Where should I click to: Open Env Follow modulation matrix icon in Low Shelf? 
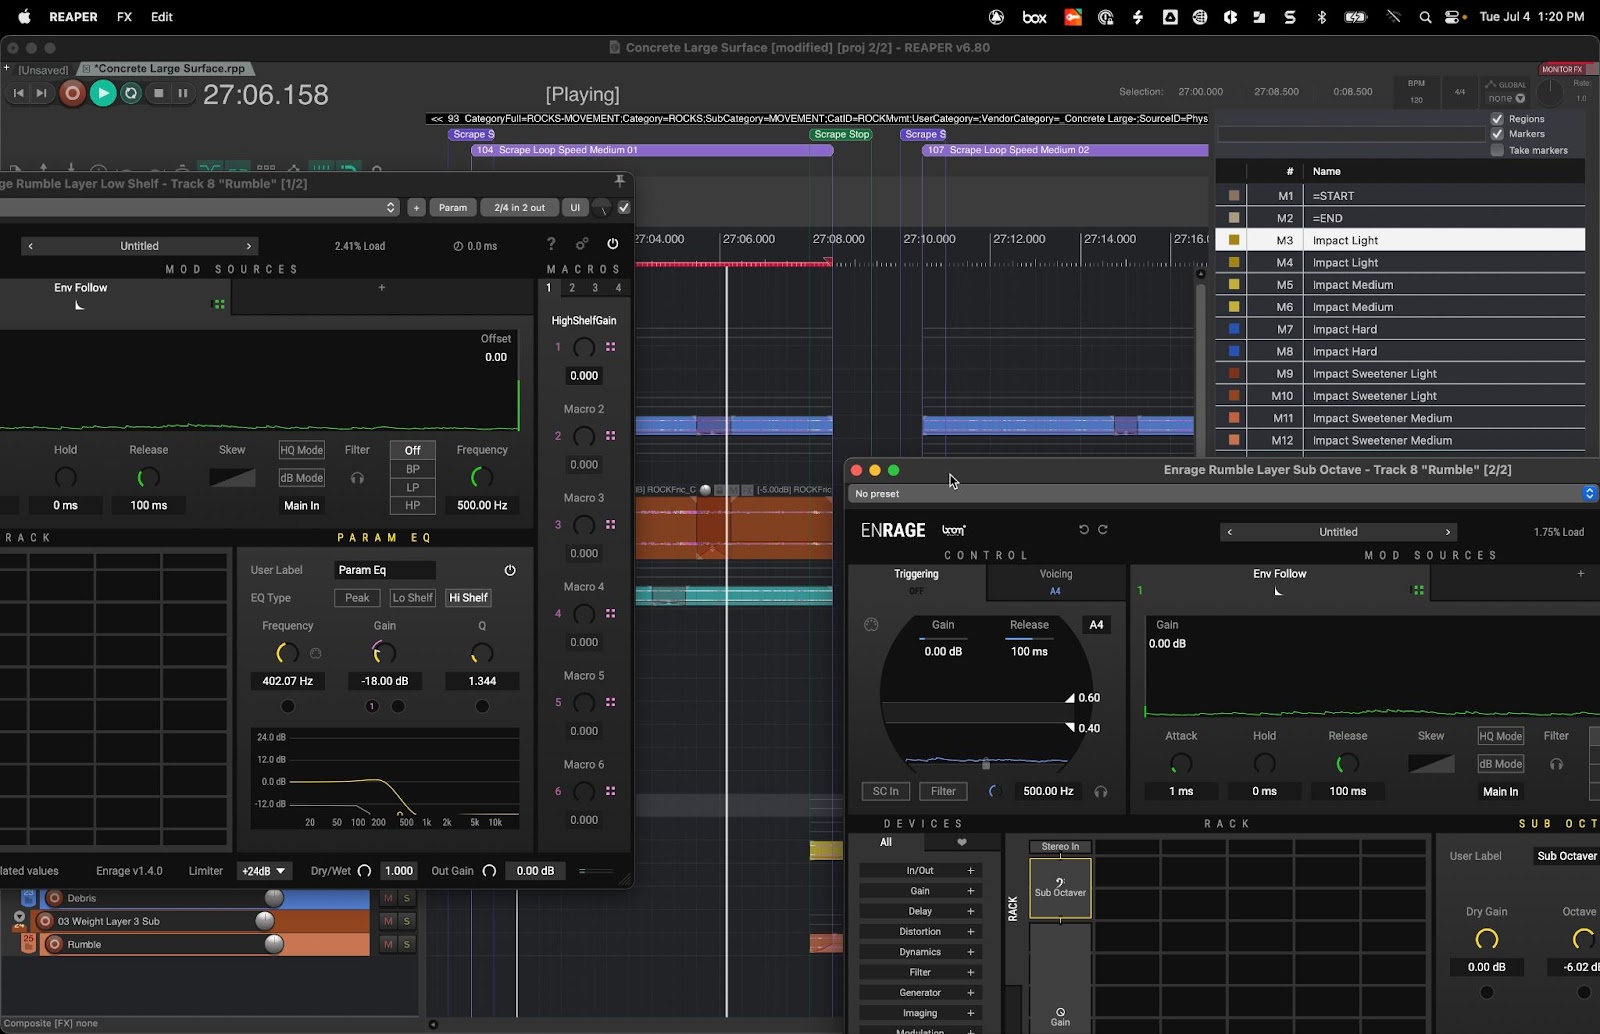[219, 304]
